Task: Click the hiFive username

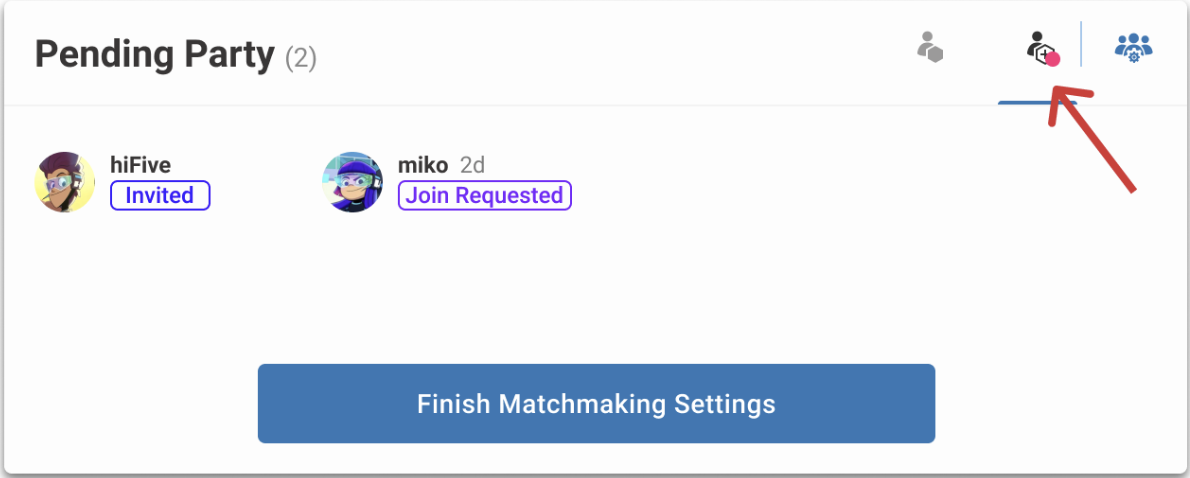Action: 140,165
